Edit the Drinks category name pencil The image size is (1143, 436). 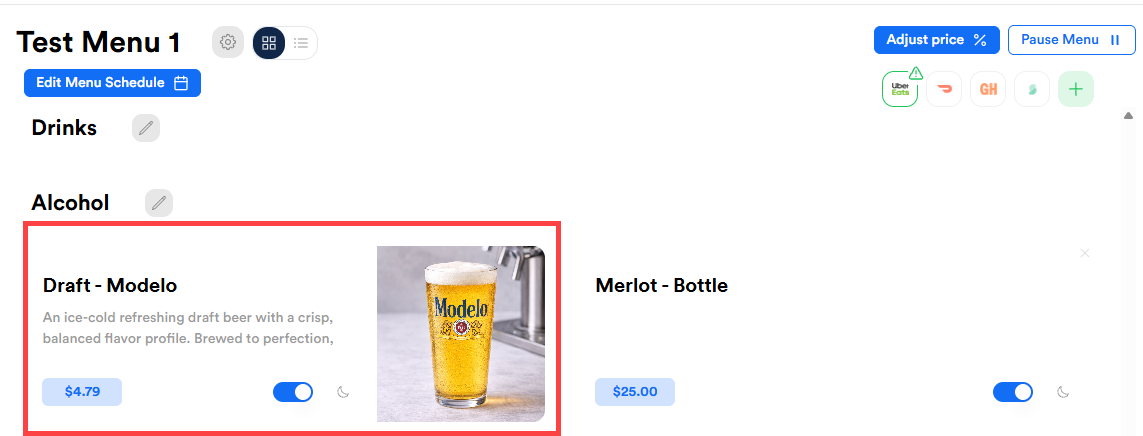coord(146,128)
